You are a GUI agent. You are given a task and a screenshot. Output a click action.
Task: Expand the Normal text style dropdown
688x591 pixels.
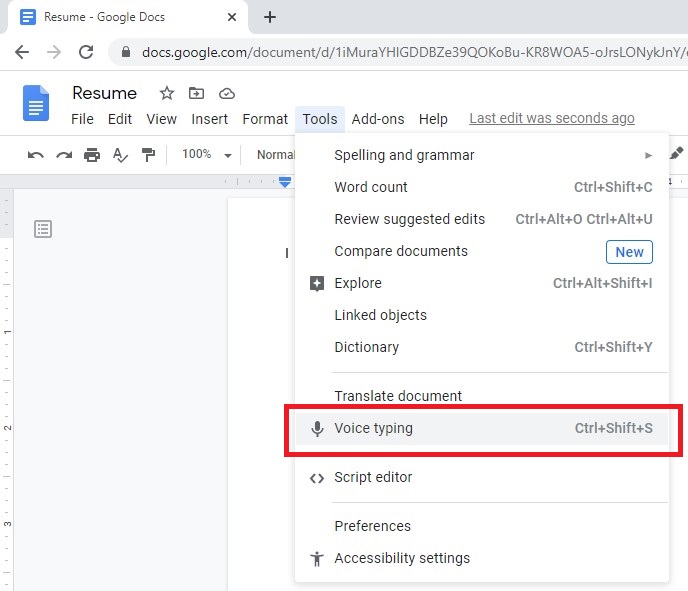[x=275, y=155]
